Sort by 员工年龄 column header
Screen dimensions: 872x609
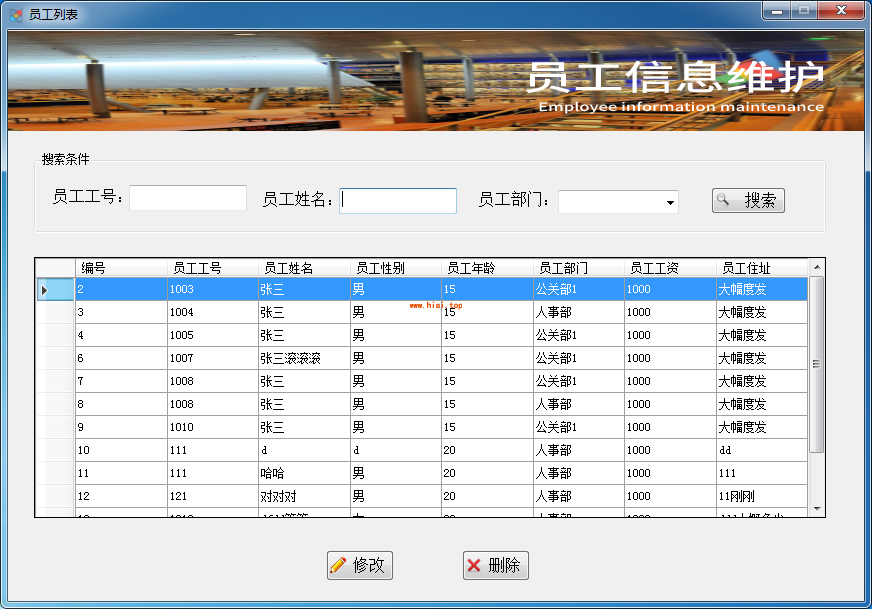click(x=487, y=268)
